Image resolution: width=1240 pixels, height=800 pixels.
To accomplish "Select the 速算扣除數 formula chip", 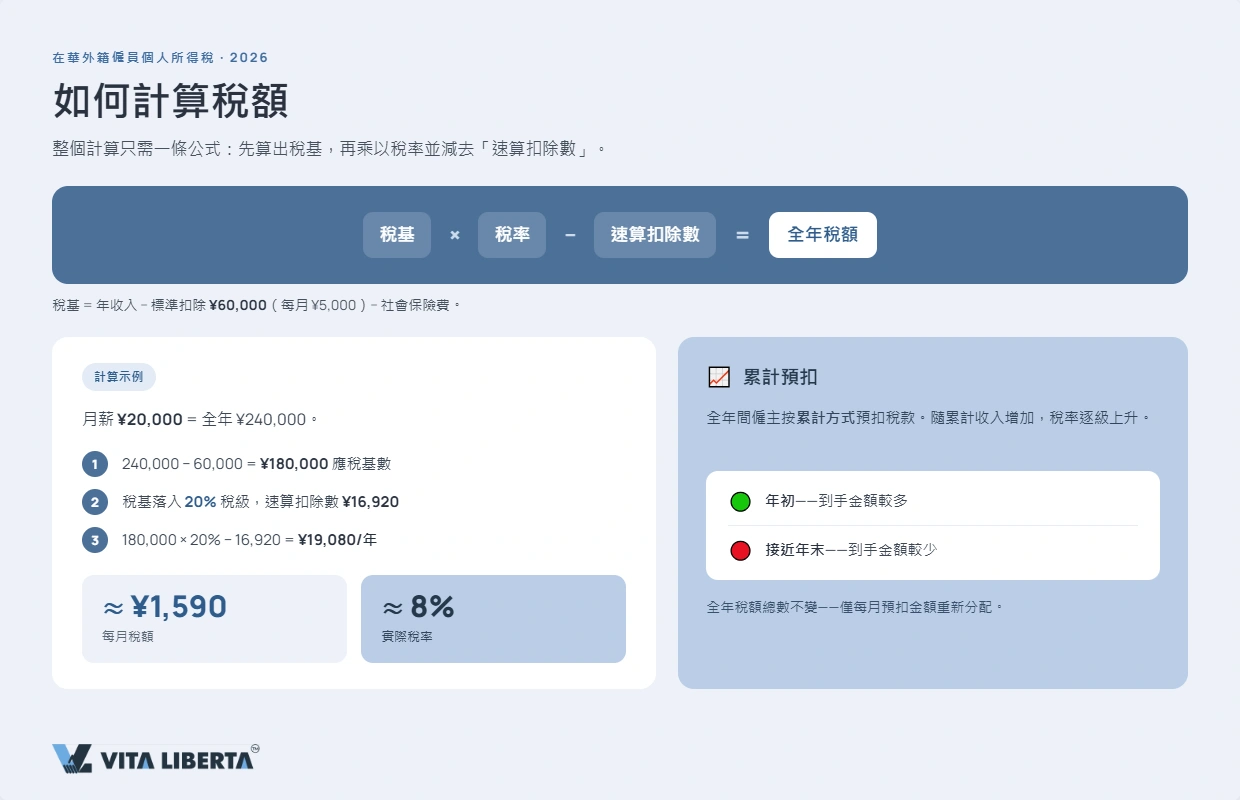I will point(655,235).
